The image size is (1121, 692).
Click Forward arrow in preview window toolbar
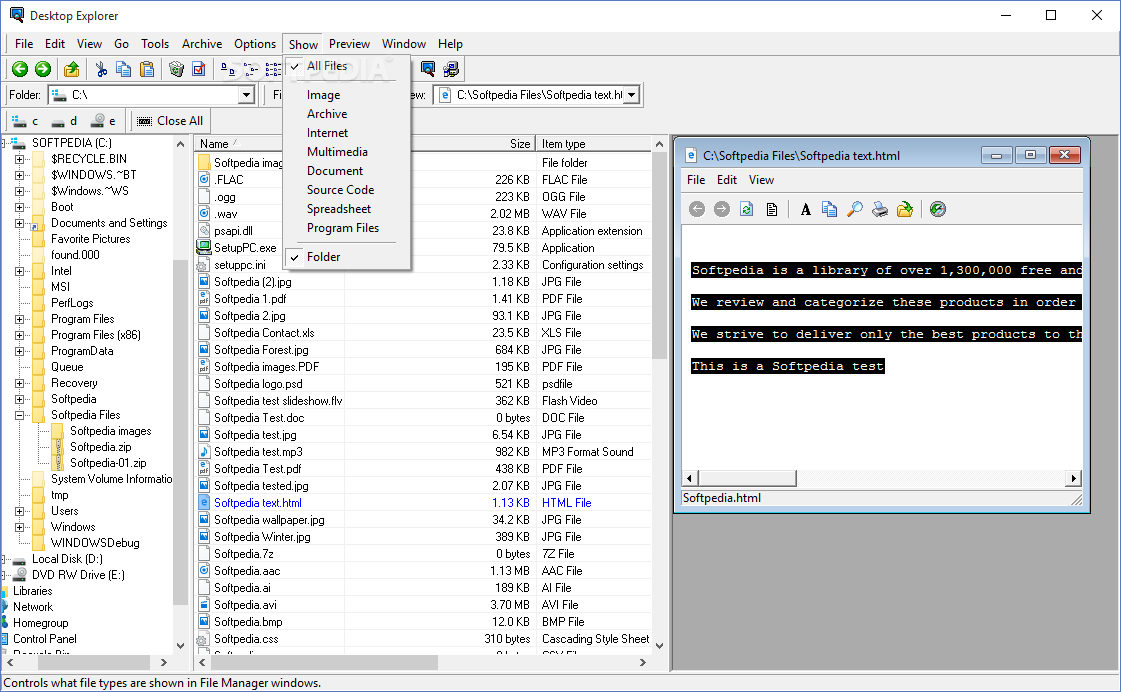point(722,209)
